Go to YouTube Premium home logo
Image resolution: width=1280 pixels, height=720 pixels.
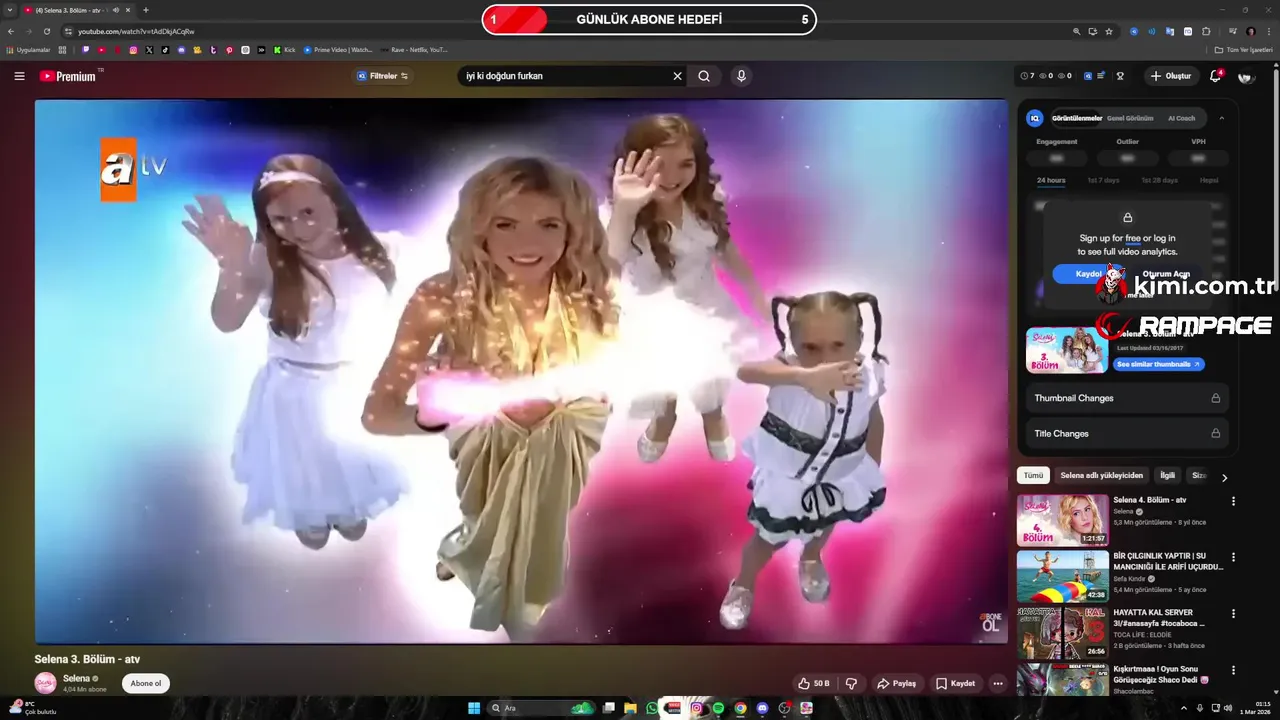68,76
